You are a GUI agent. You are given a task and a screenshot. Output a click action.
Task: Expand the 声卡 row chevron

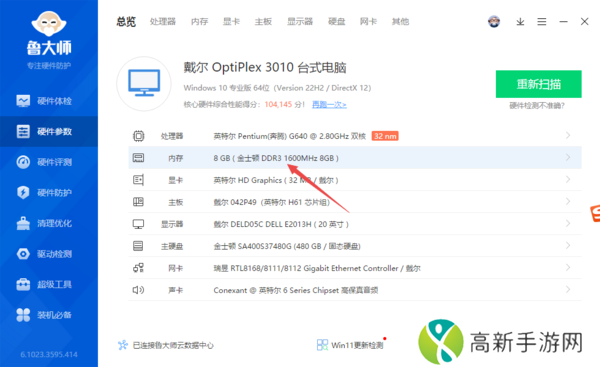pos(568,290)
